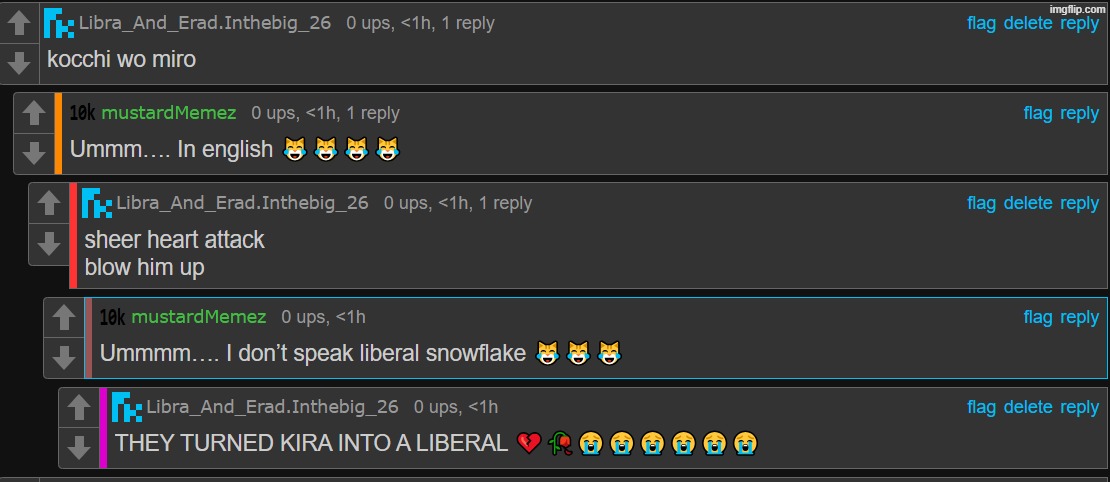Screen dimensions: 1110x482
Task: Upvote the "Ummm.... In english" comment
Action: [x=34, y=113]
